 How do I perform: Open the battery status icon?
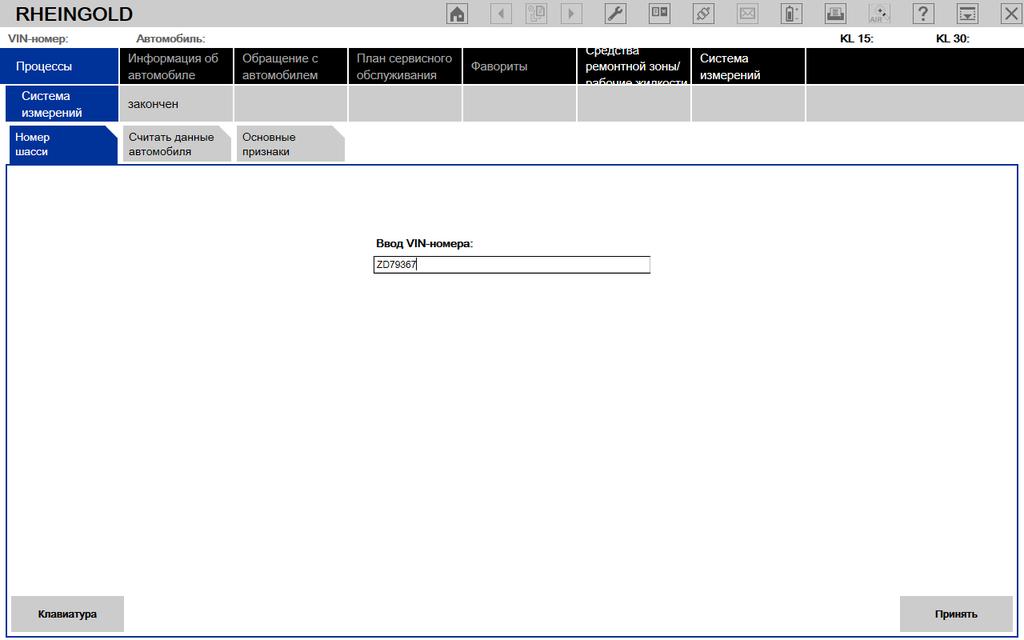coord(791,14)
